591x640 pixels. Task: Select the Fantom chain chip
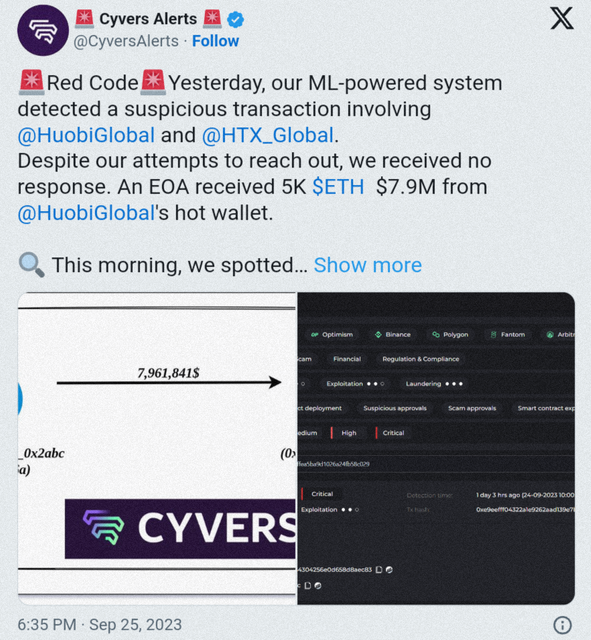pyautogui.click(x=508, y=335)
